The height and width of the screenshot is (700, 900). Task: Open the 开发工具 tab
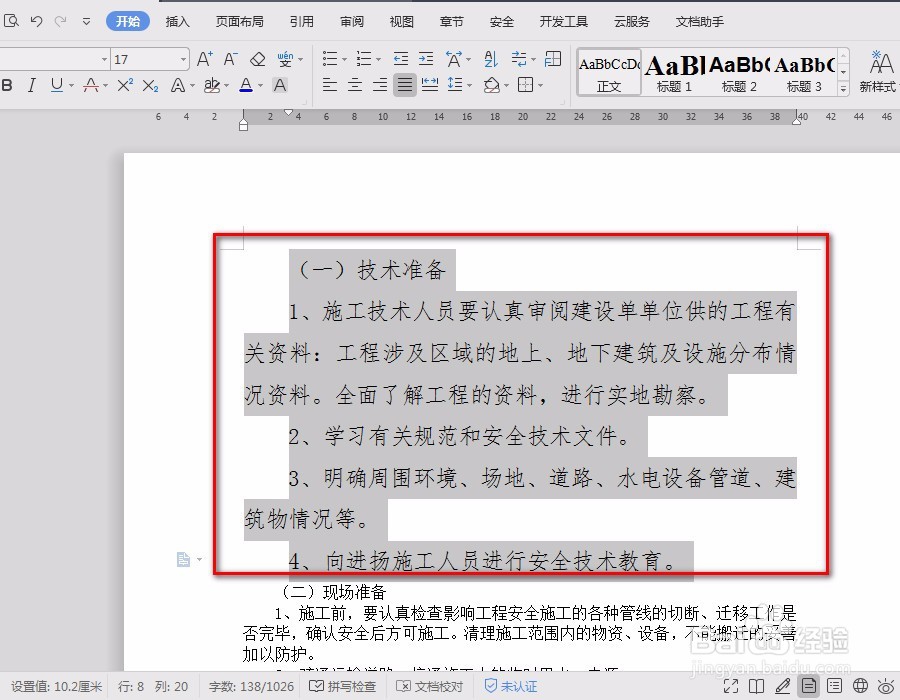[564, 22]
